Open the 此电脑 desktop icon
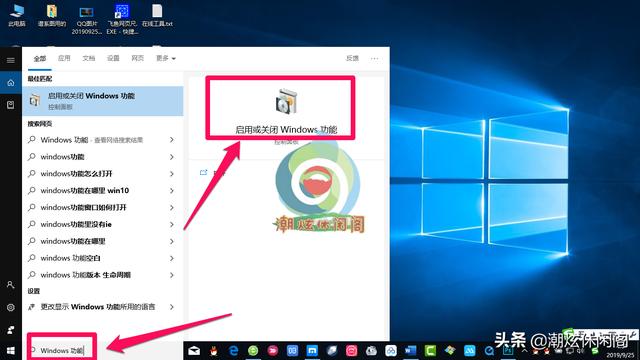 17,15
